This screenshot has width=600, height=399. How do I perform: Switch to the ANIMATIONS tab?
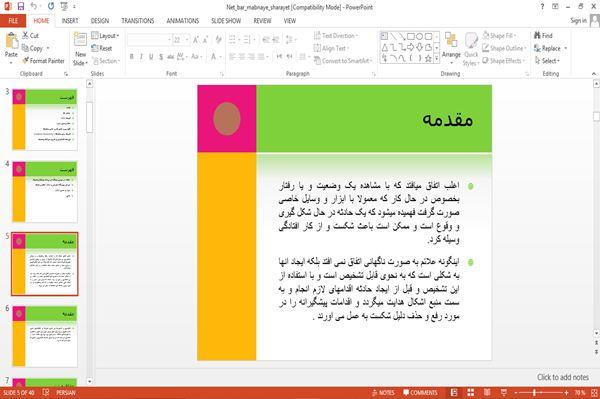(x=183, y=21)
